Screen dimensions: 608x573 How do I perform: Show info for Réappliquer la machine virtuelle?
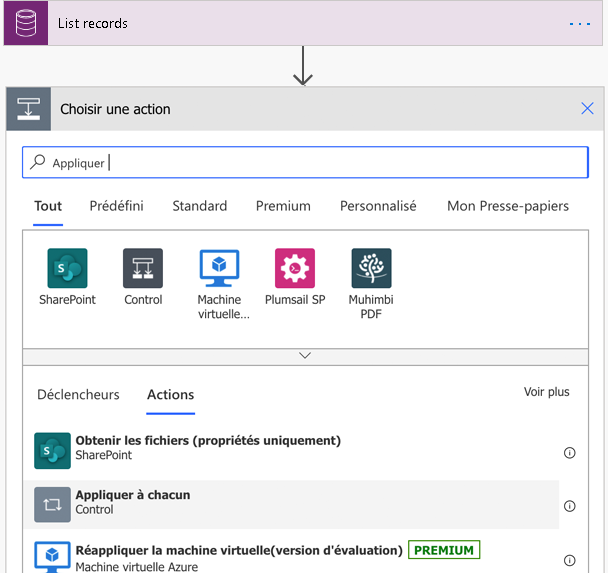570,560
